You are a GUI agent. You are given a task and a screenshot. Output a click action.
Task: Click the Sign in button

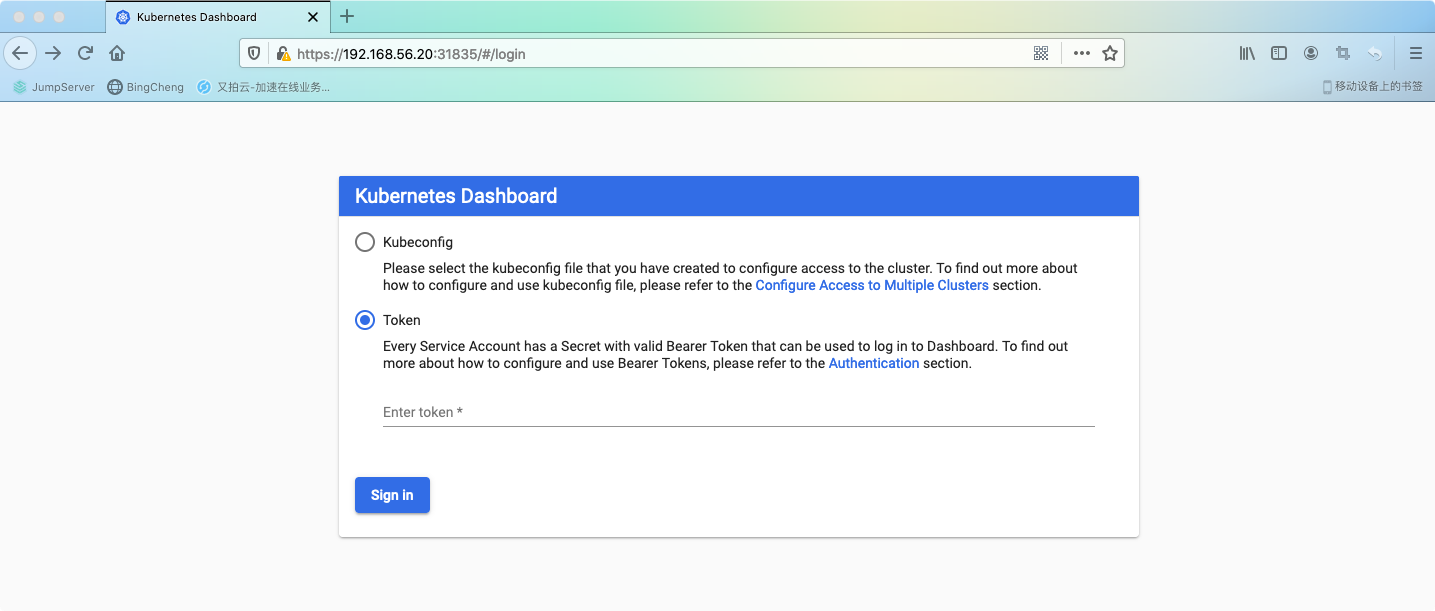pyautogui.click(x=392, y=495)
